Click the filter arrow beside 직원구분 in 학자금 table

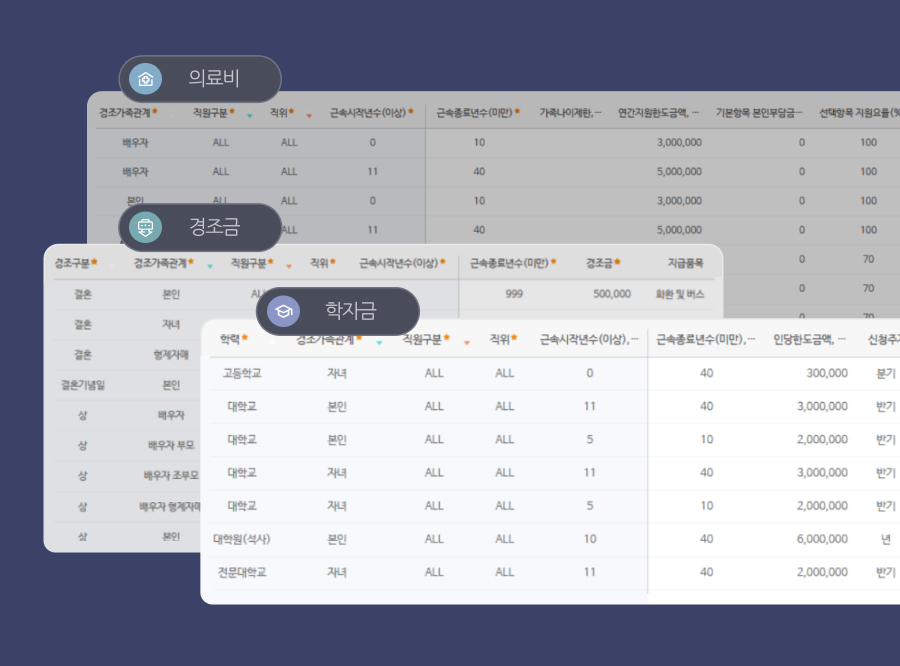pos(466,345)
